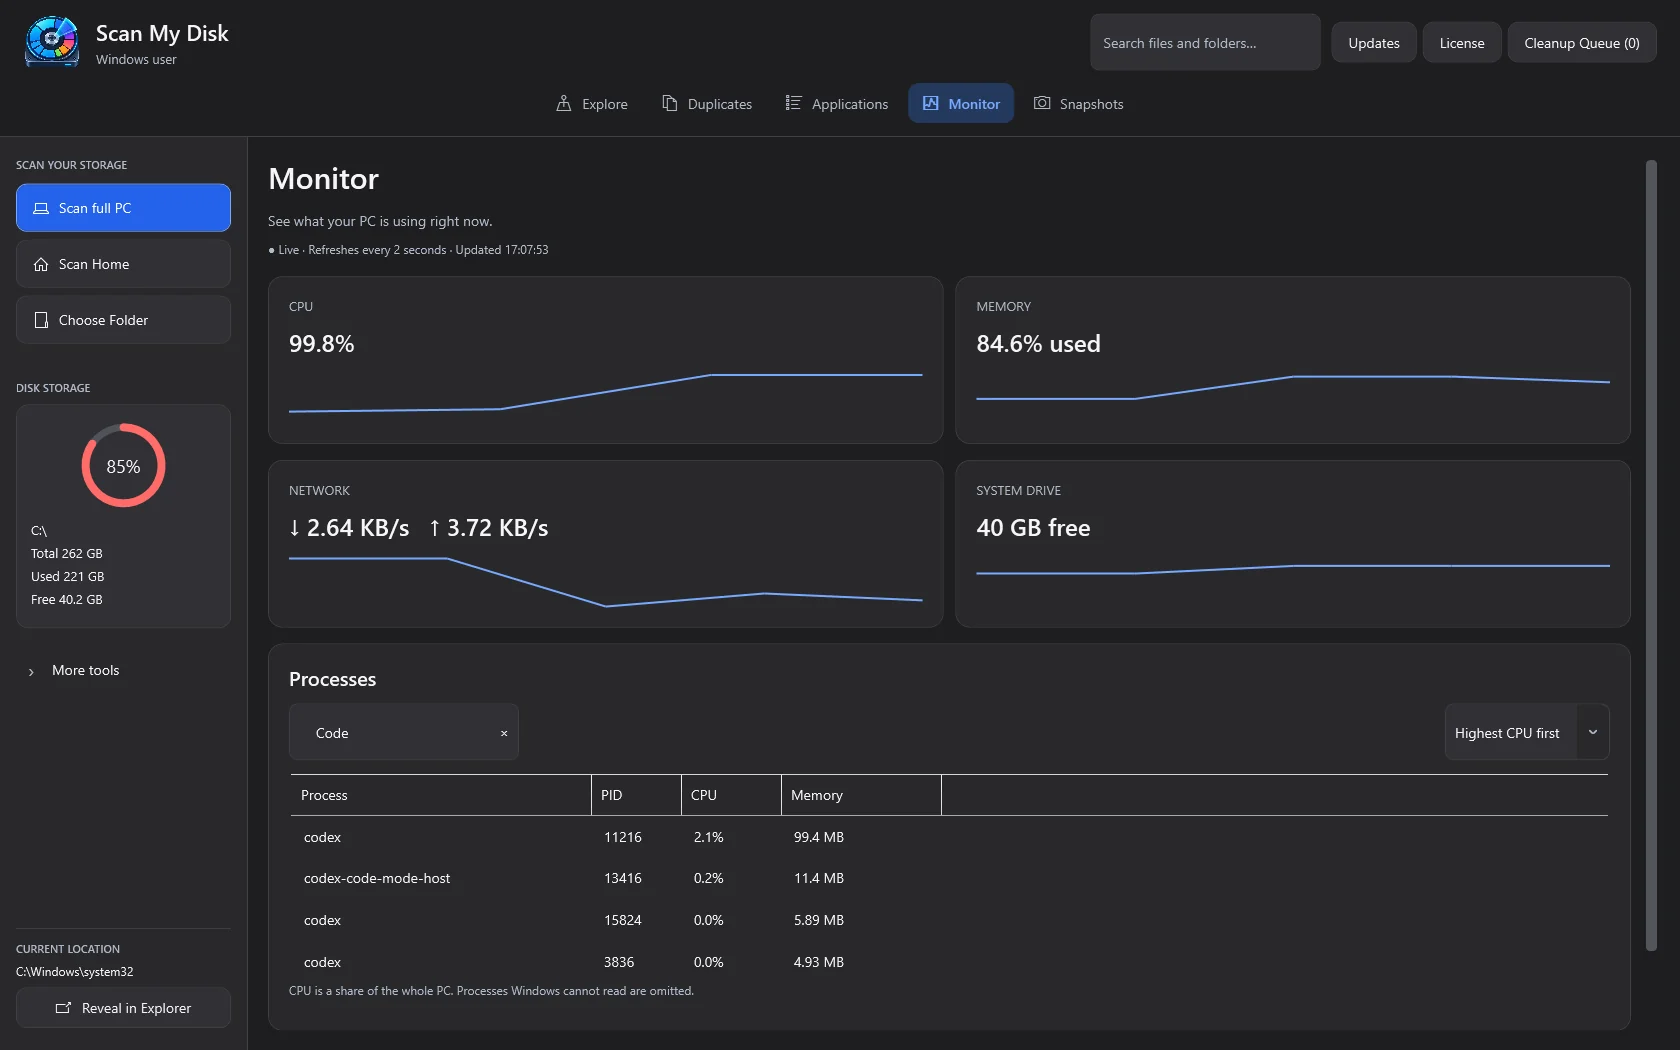Click the System Drive 40 GB free card
Viewport: 1680px width, 1050px height.
(1293, 544)
